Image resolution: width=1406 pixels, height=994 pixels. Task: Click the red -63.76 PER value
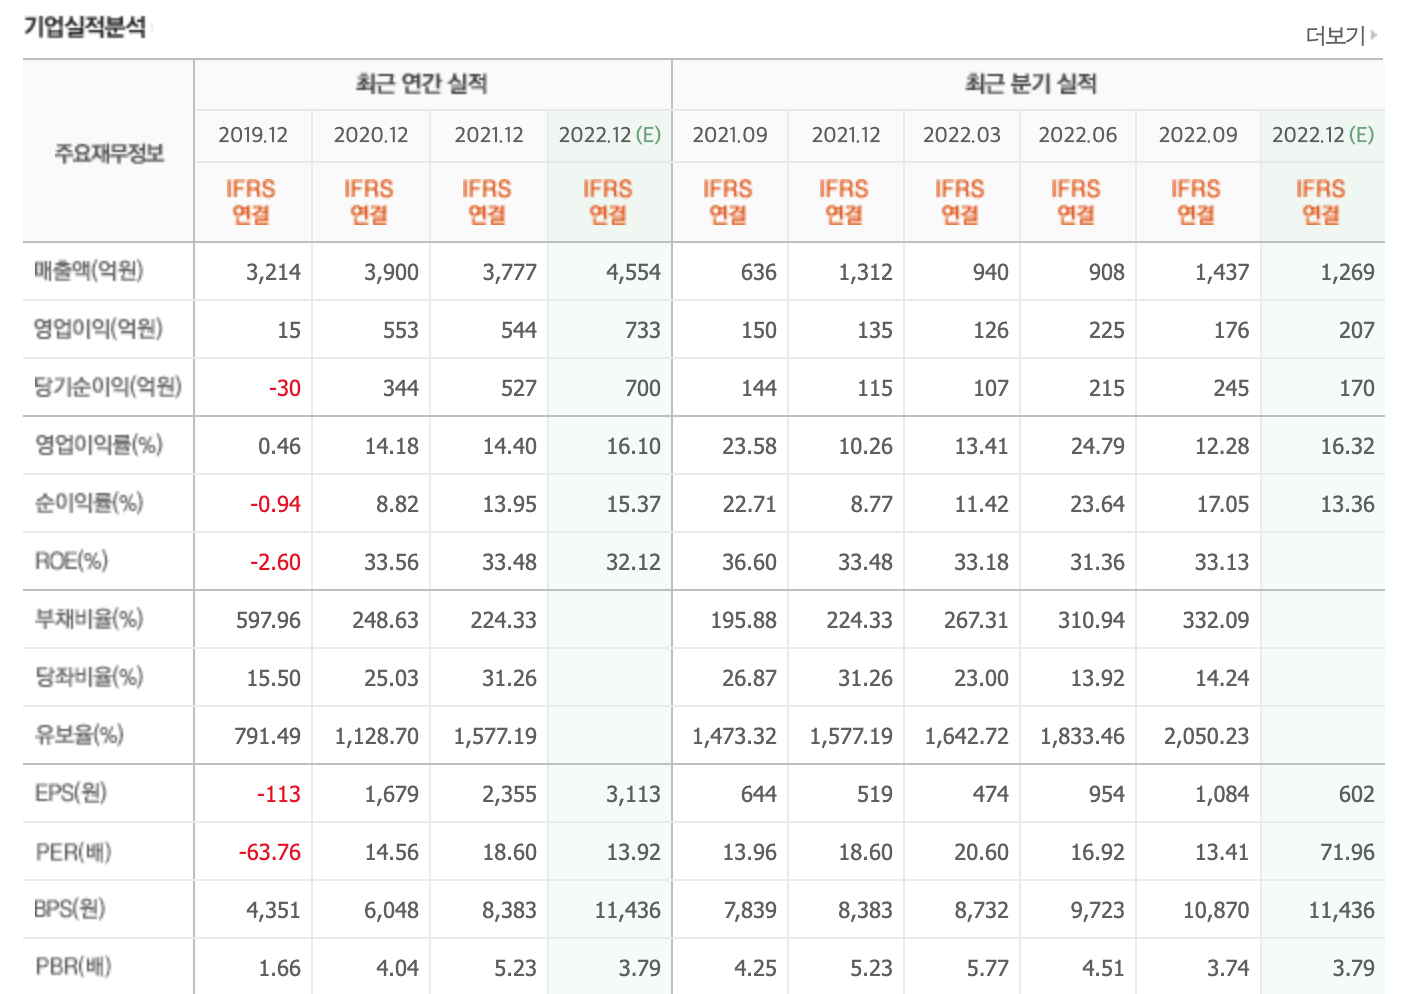270,852
